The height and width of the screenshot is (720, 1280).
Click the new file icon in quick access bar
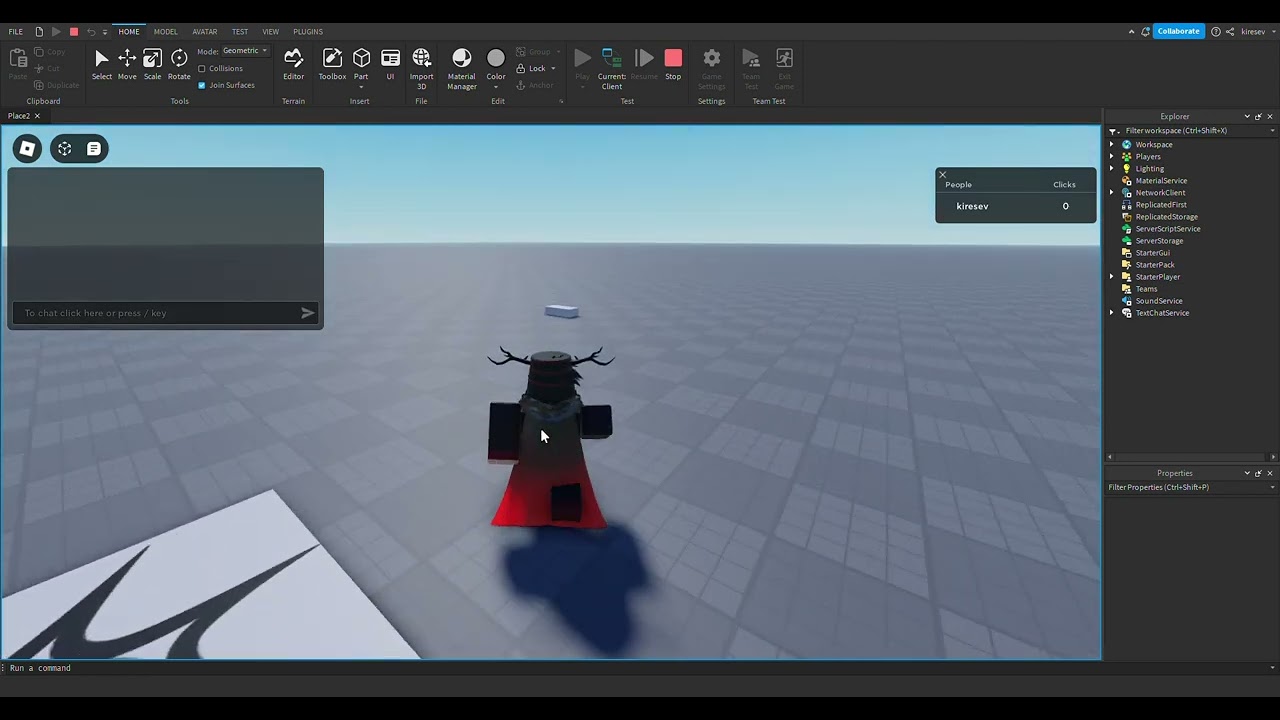coord(39,32)
